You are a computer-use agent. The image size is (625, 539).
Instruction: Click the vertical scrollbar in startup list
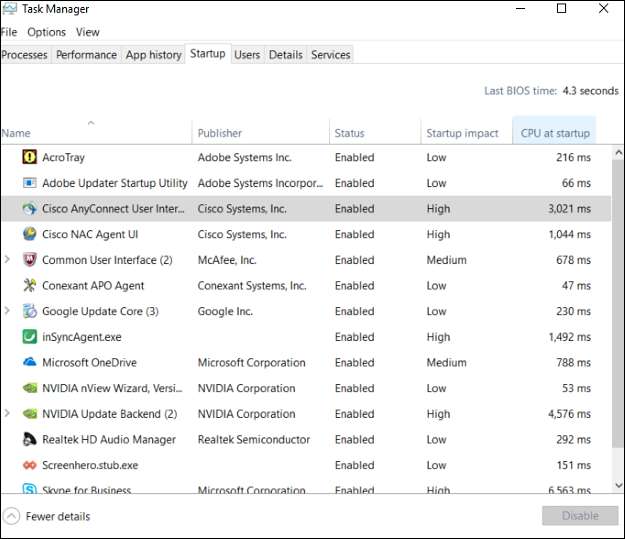[617, 300]
